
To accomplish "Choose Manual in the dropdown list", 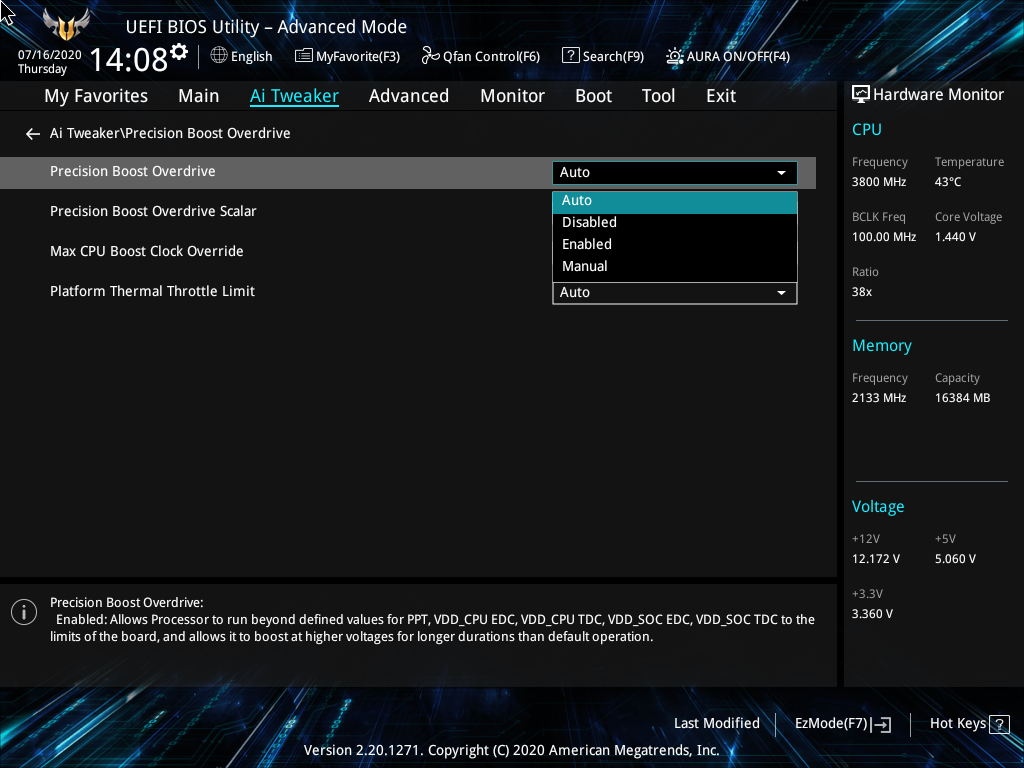I will tap(675, 266).
